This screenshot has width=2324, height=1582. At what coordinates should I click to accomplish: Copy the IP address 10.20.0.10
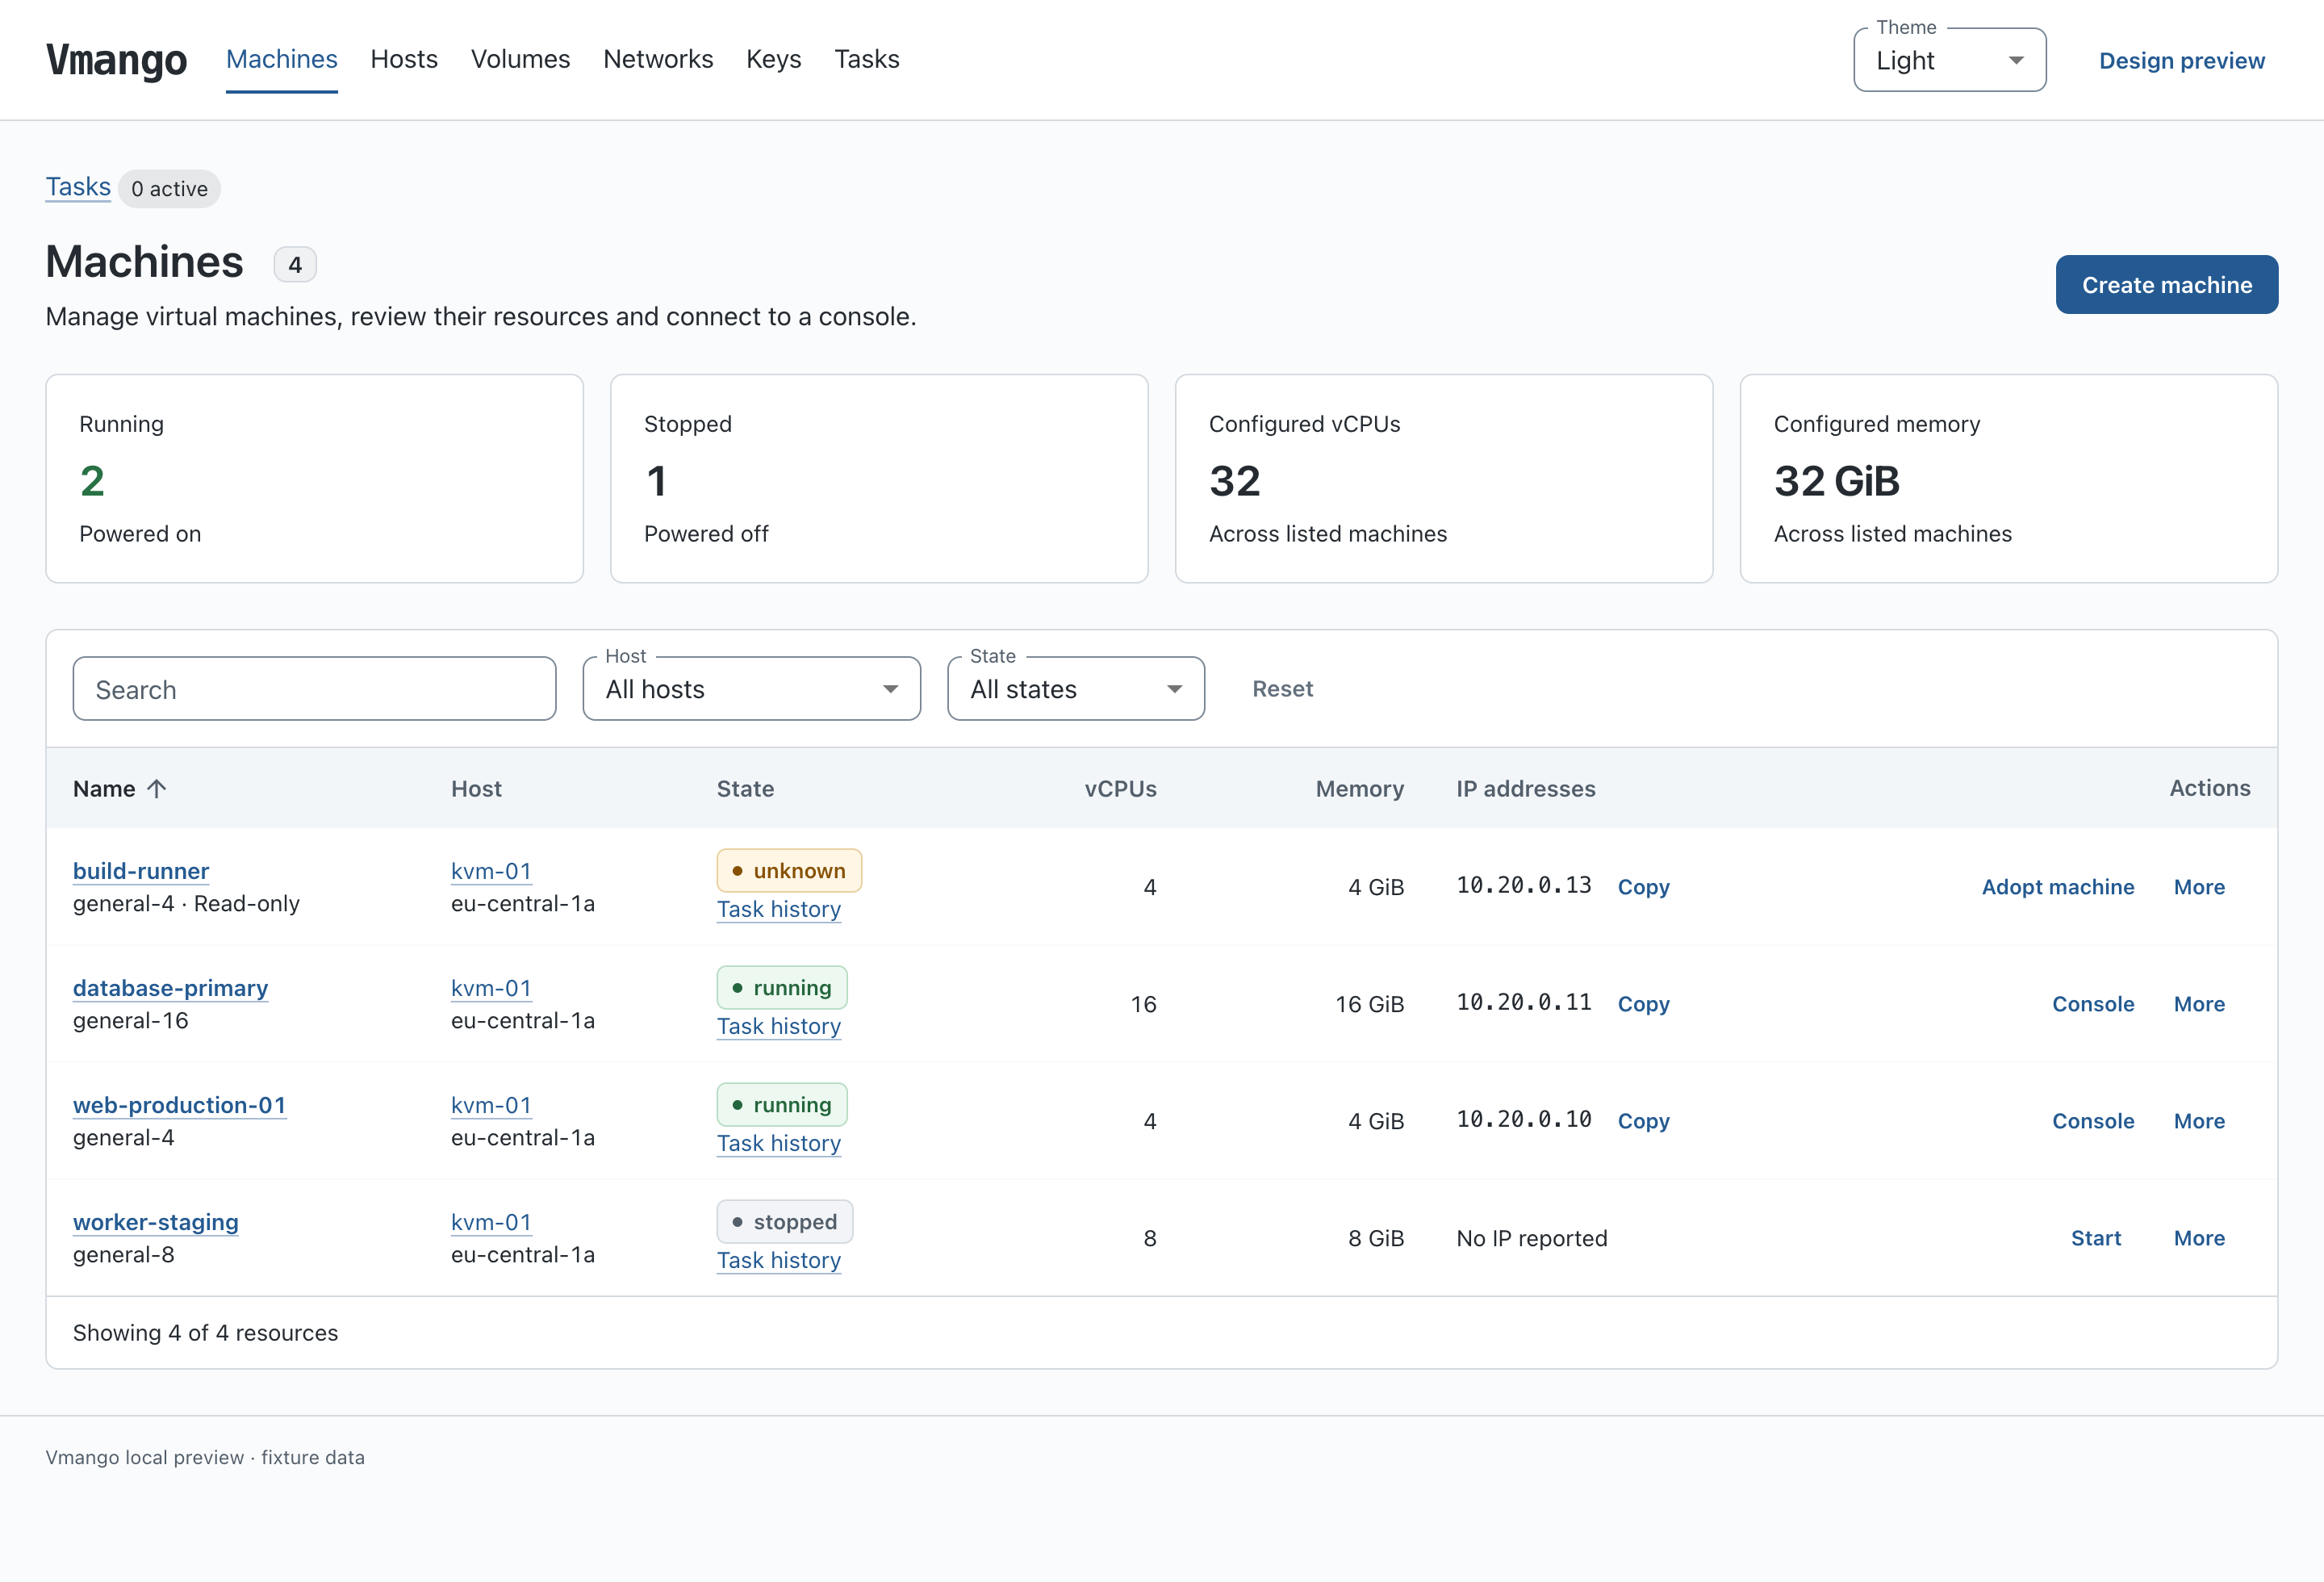[x=1643, y=1121]
